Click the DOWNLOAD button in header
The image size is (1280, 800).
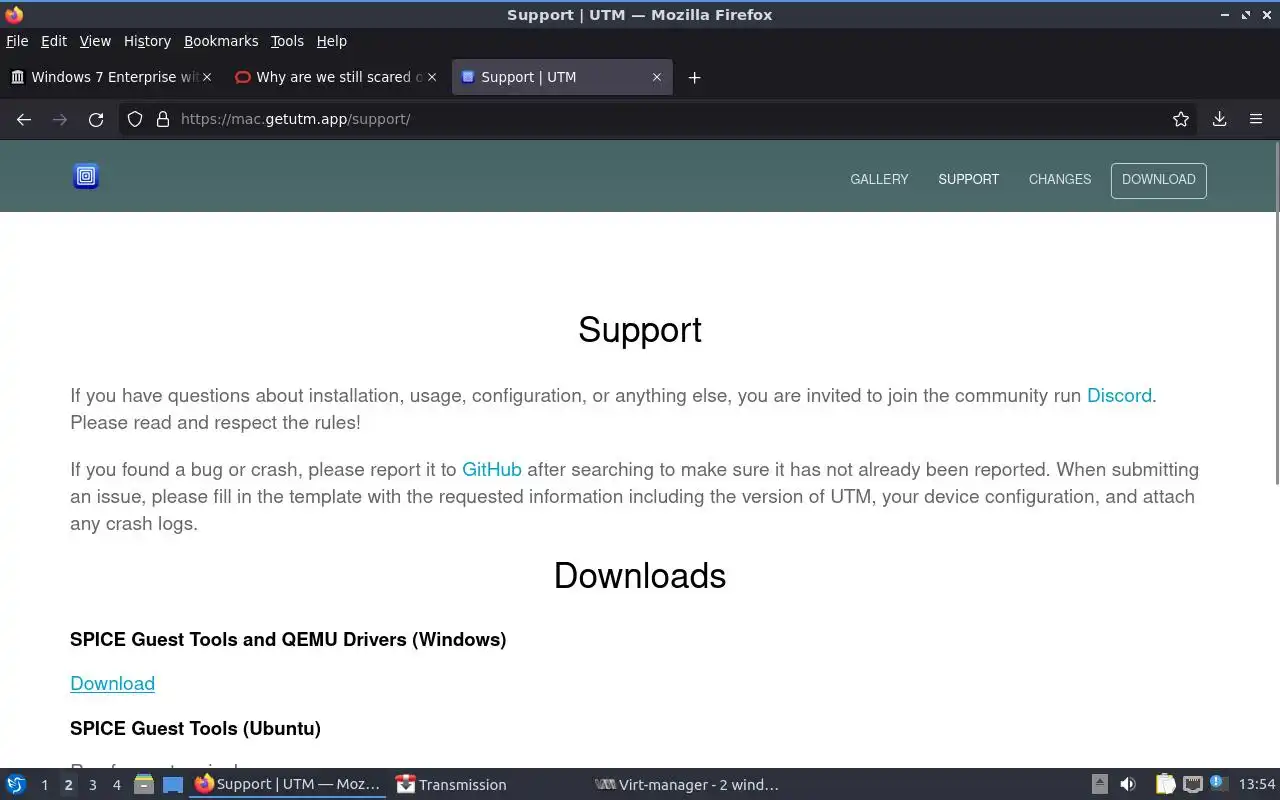(x=1159, y=180)
